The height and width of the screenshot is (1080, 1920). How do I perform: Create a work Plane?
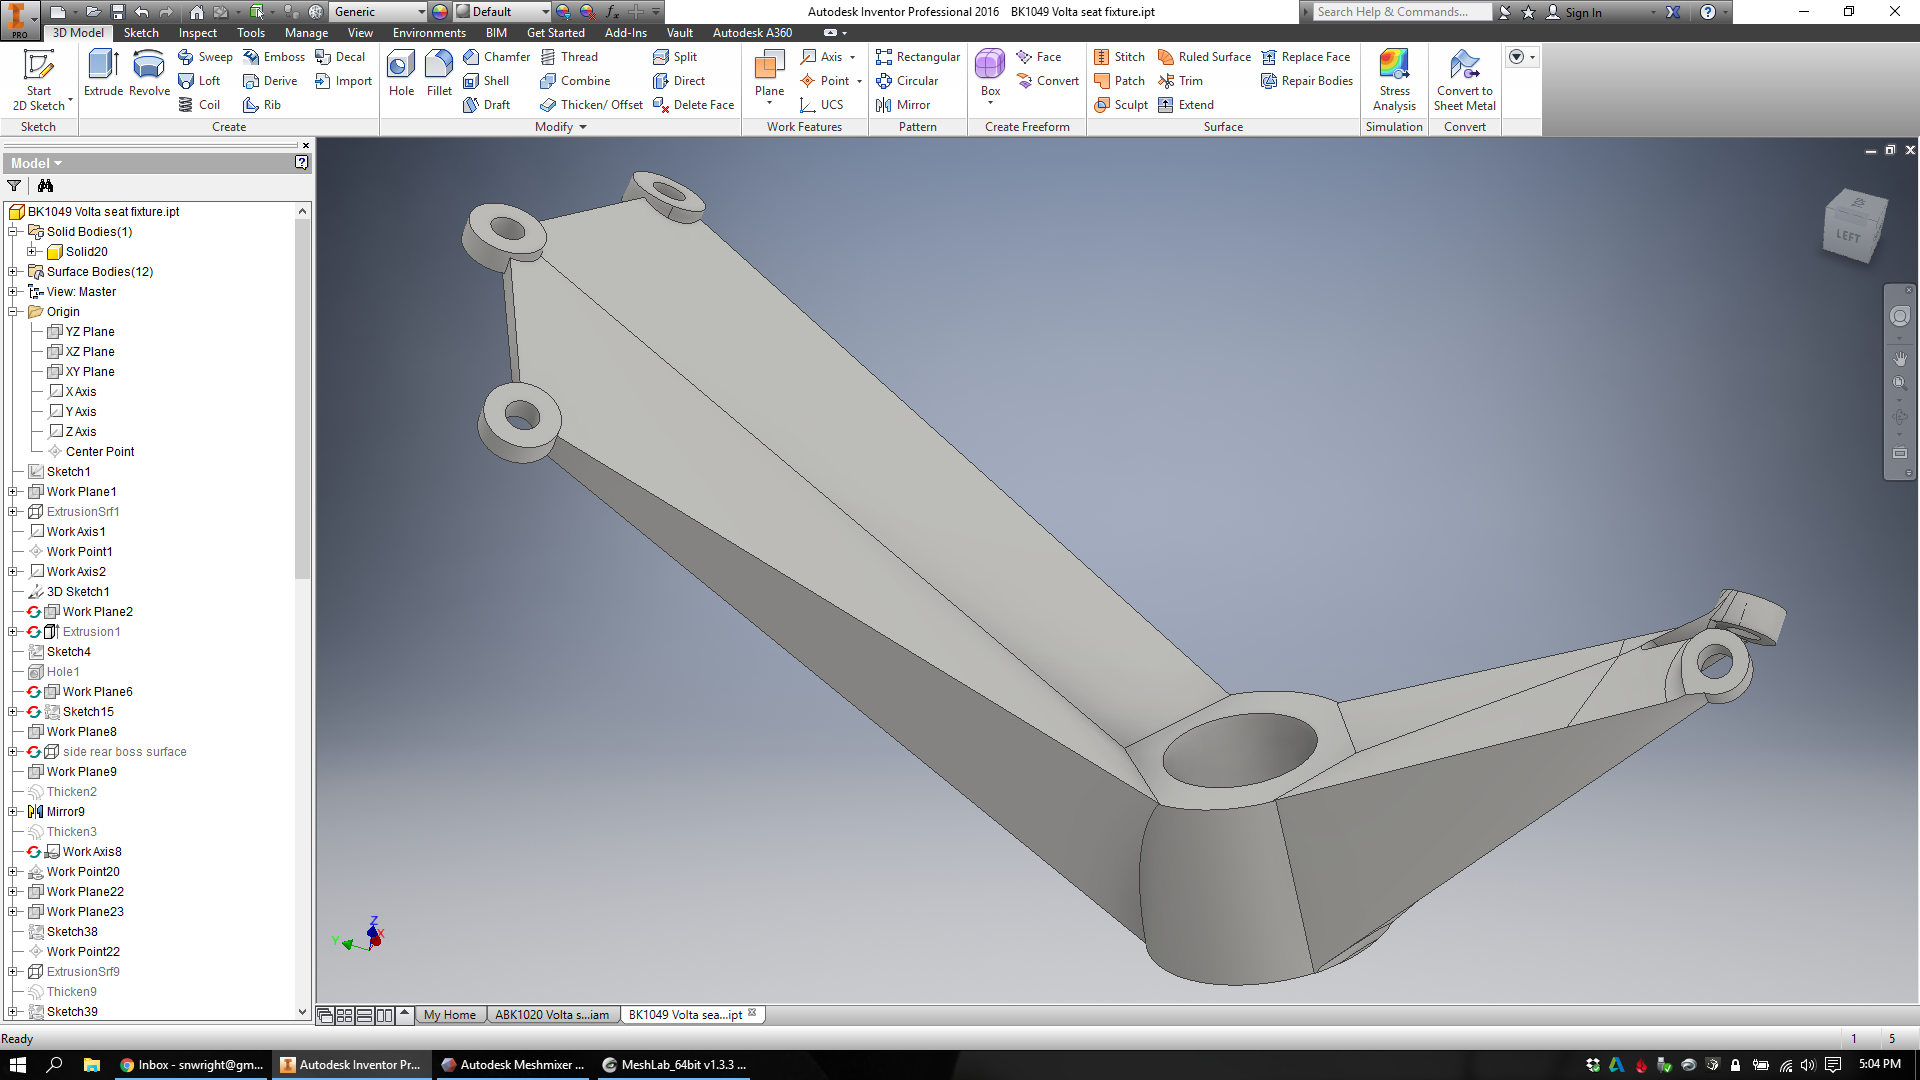(x=769, y=76)
